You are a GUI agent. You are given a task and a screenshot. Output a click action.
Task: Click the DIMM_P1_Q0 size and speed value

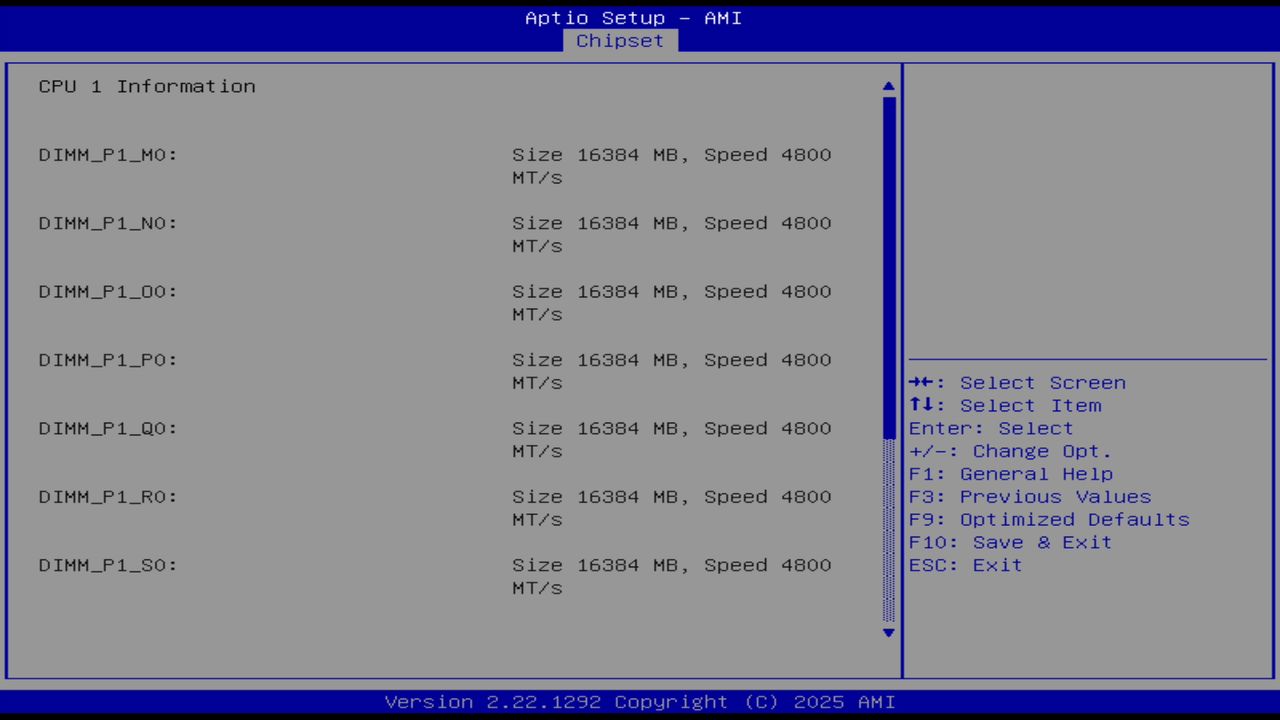tap(672, 440)
